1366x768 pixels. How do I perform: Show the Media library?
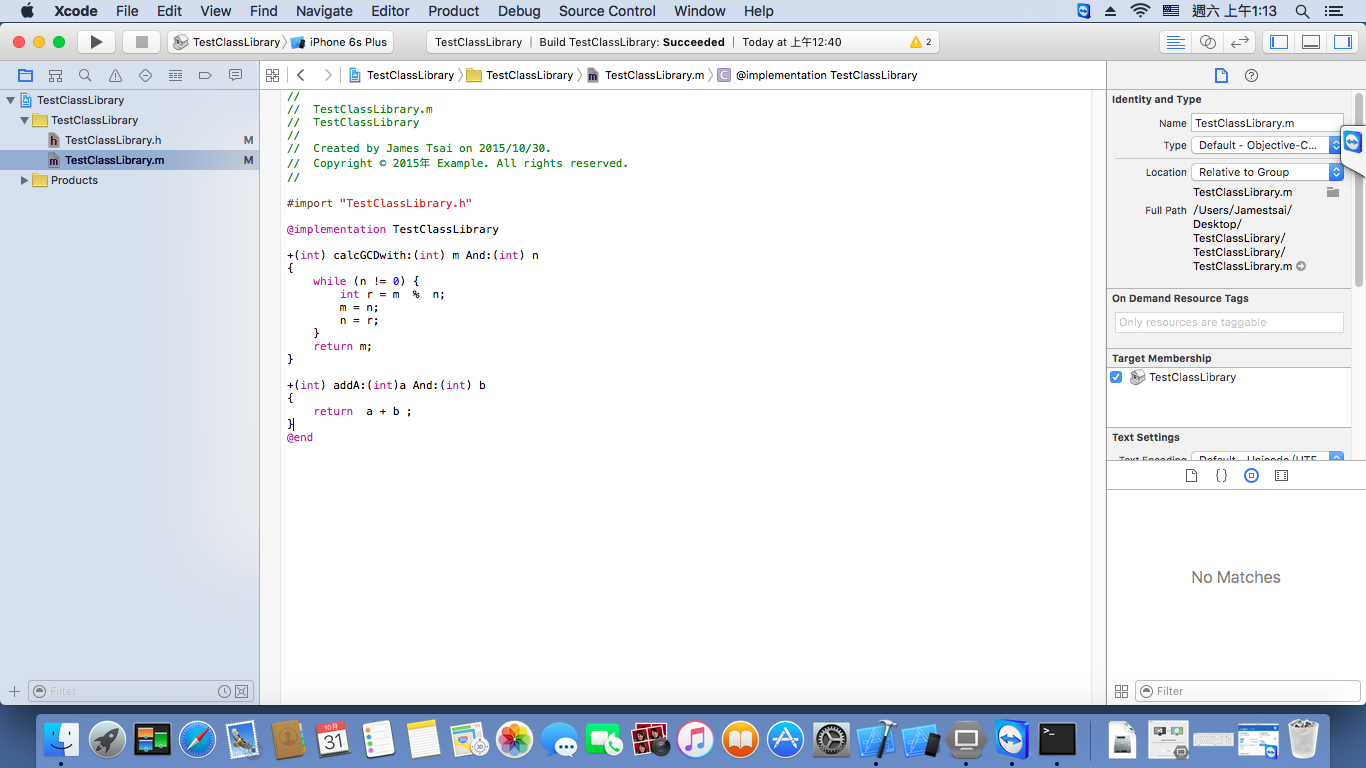(1281, 476)
